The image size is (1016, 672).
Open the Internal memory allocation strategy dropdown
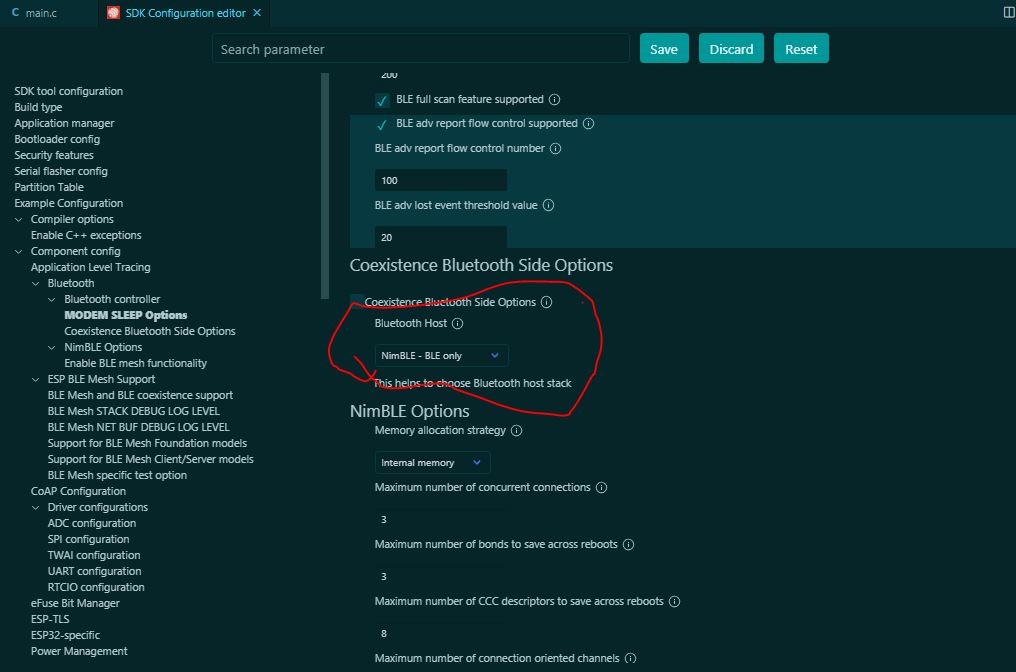[431, 462]
